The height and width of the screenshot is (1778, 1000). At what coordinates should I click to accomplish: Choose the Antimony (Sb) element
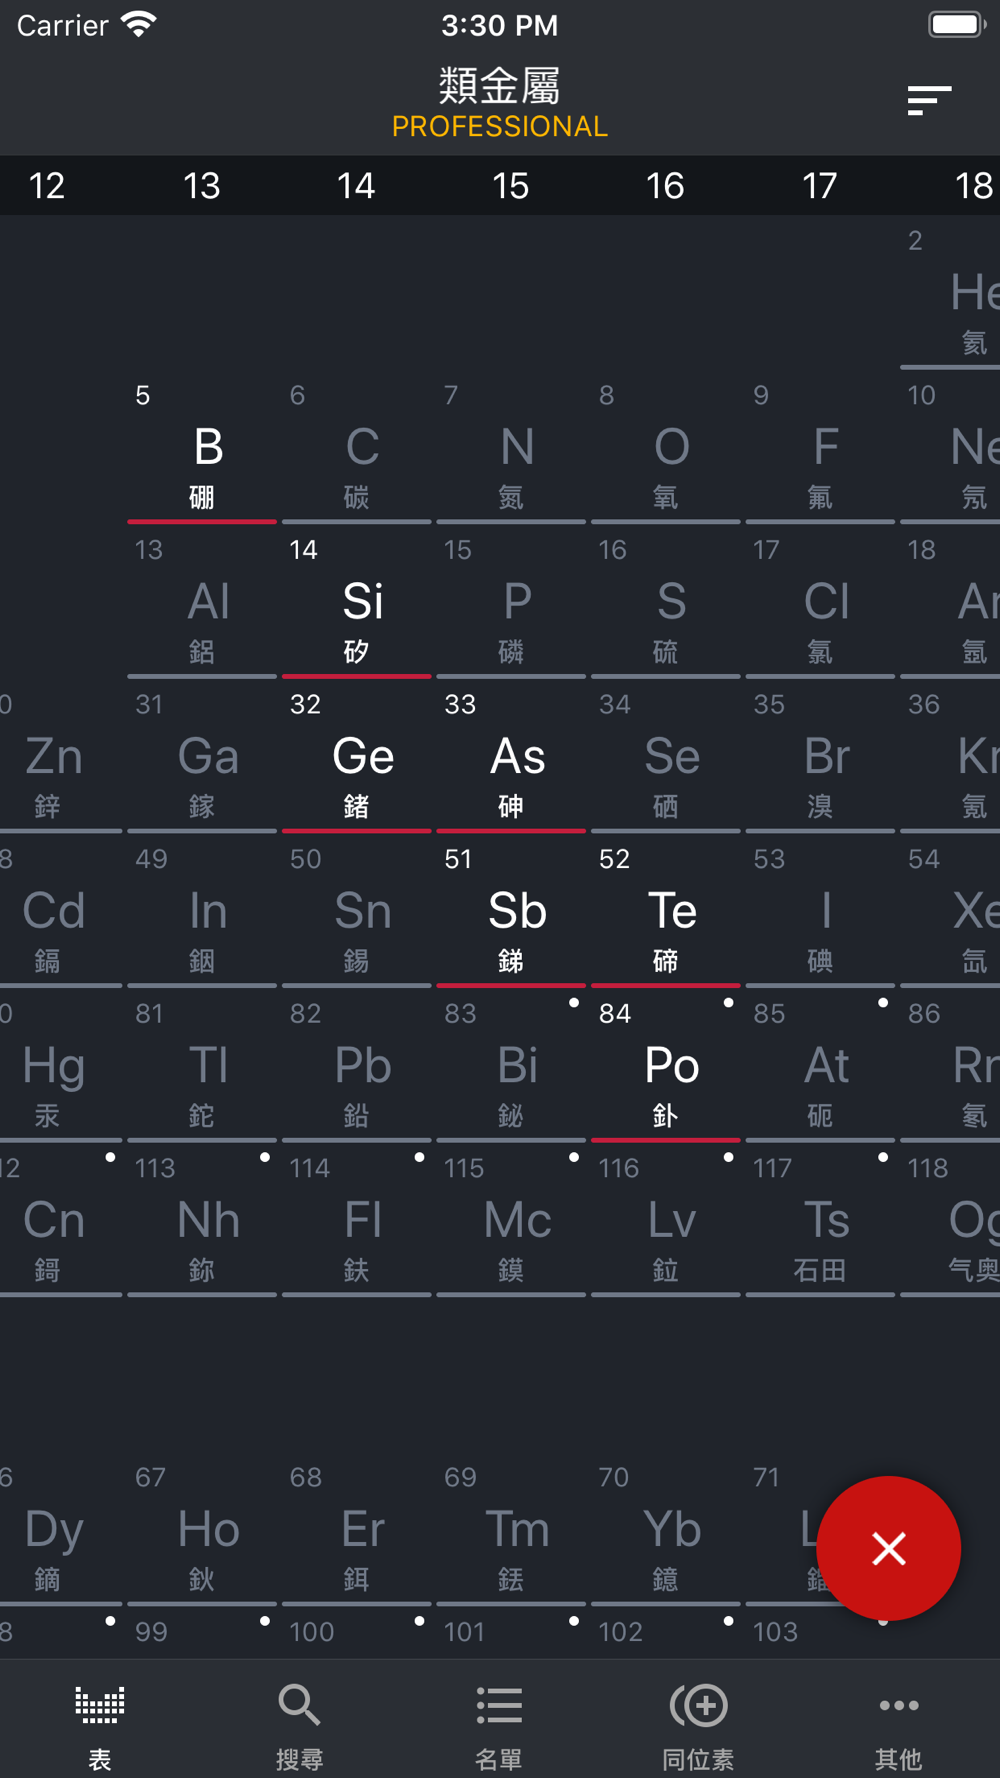point(511,914)
